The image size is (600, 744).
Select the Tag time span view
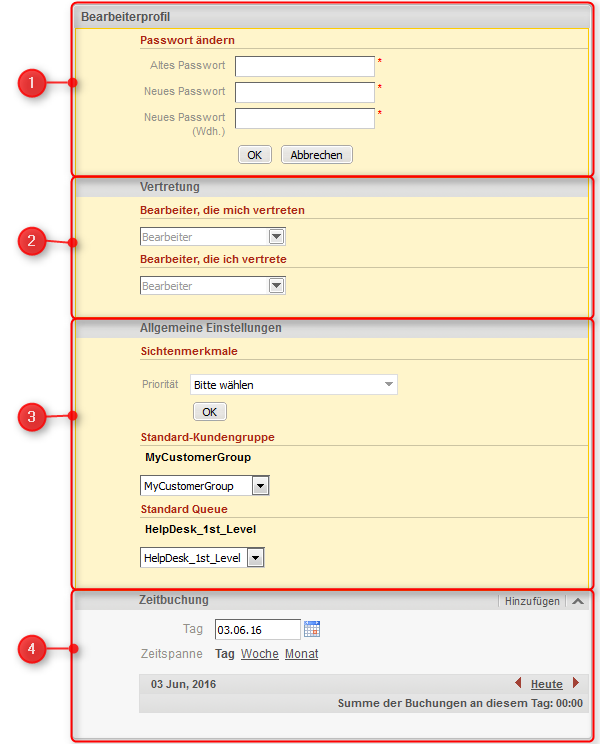[x=225, y=654]
